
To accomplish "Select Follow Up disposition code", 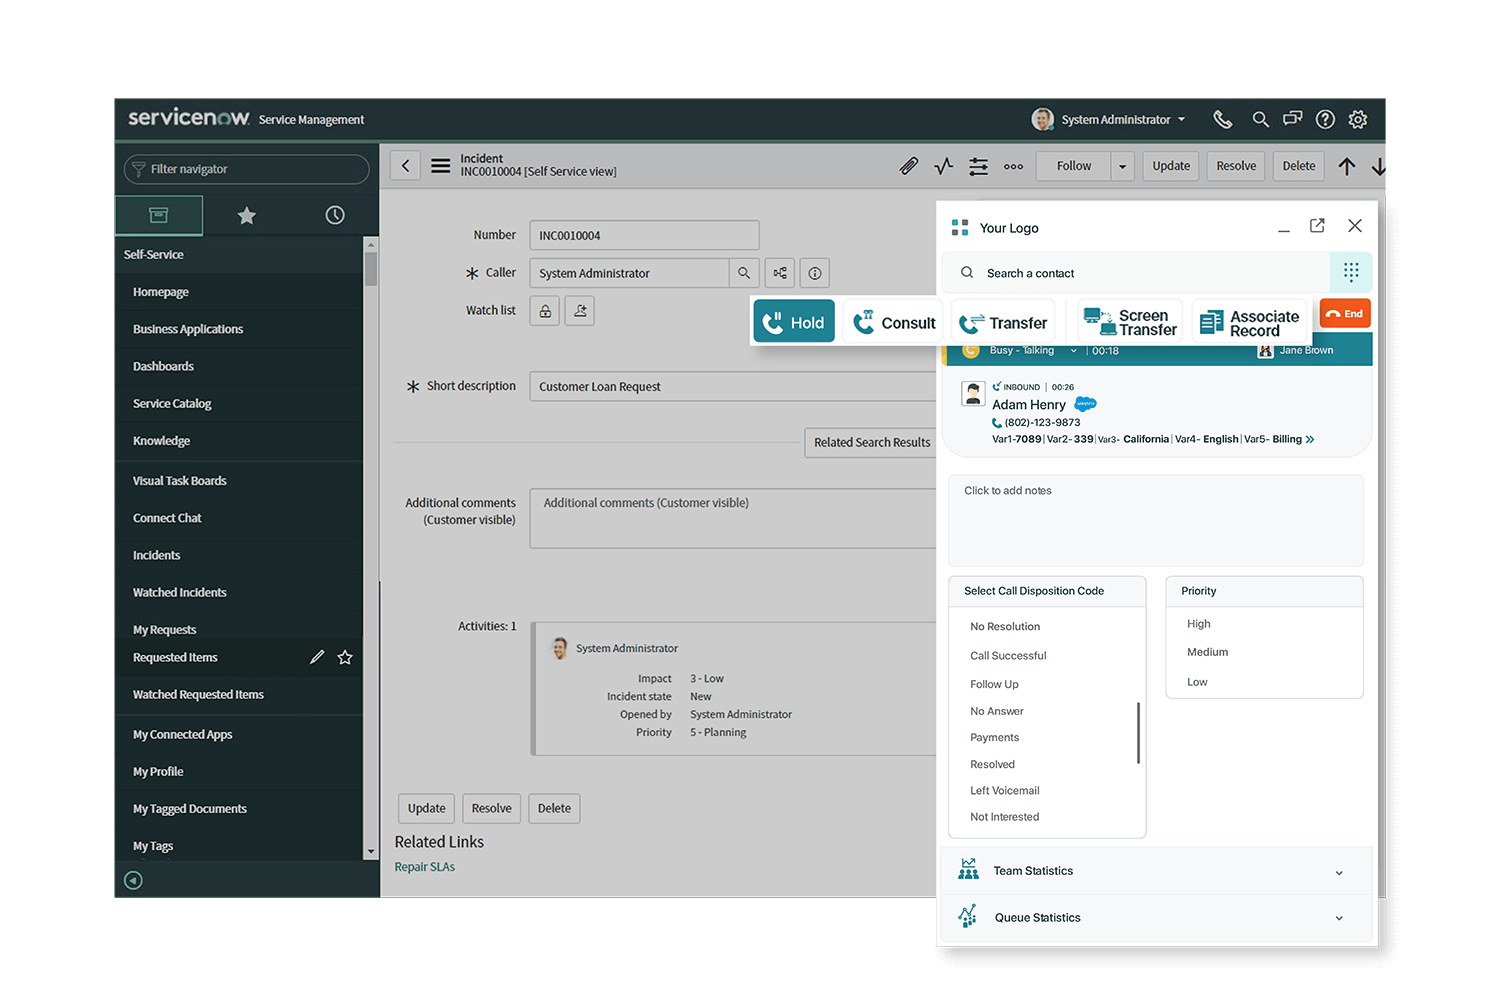I will tap(994, 684).
